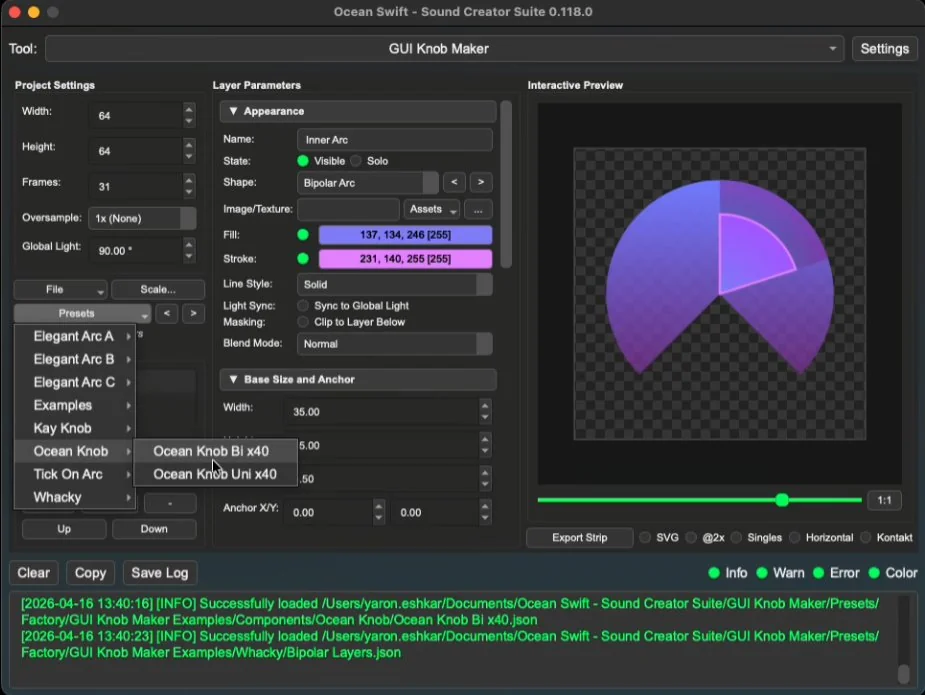Adjust the base Width stepper
Screen dimensions: 925x695
[x=485, y=411]
